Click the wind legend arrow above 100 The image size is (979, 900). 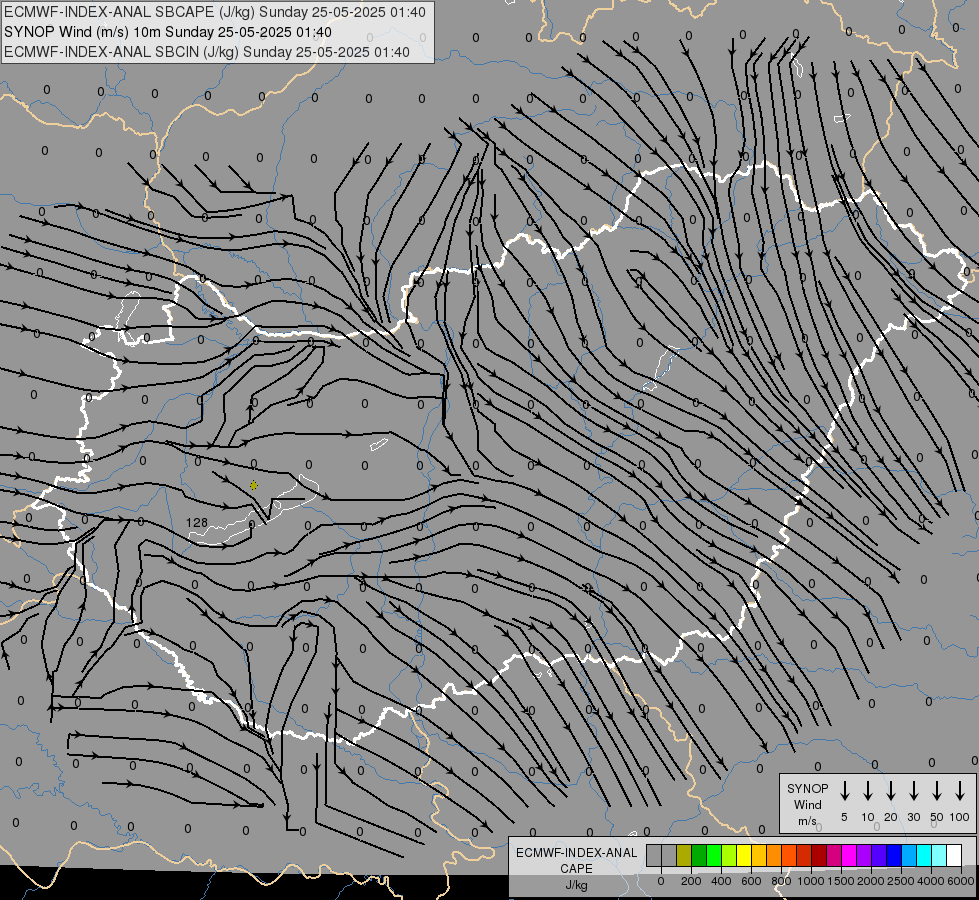[x=960, y=791]
